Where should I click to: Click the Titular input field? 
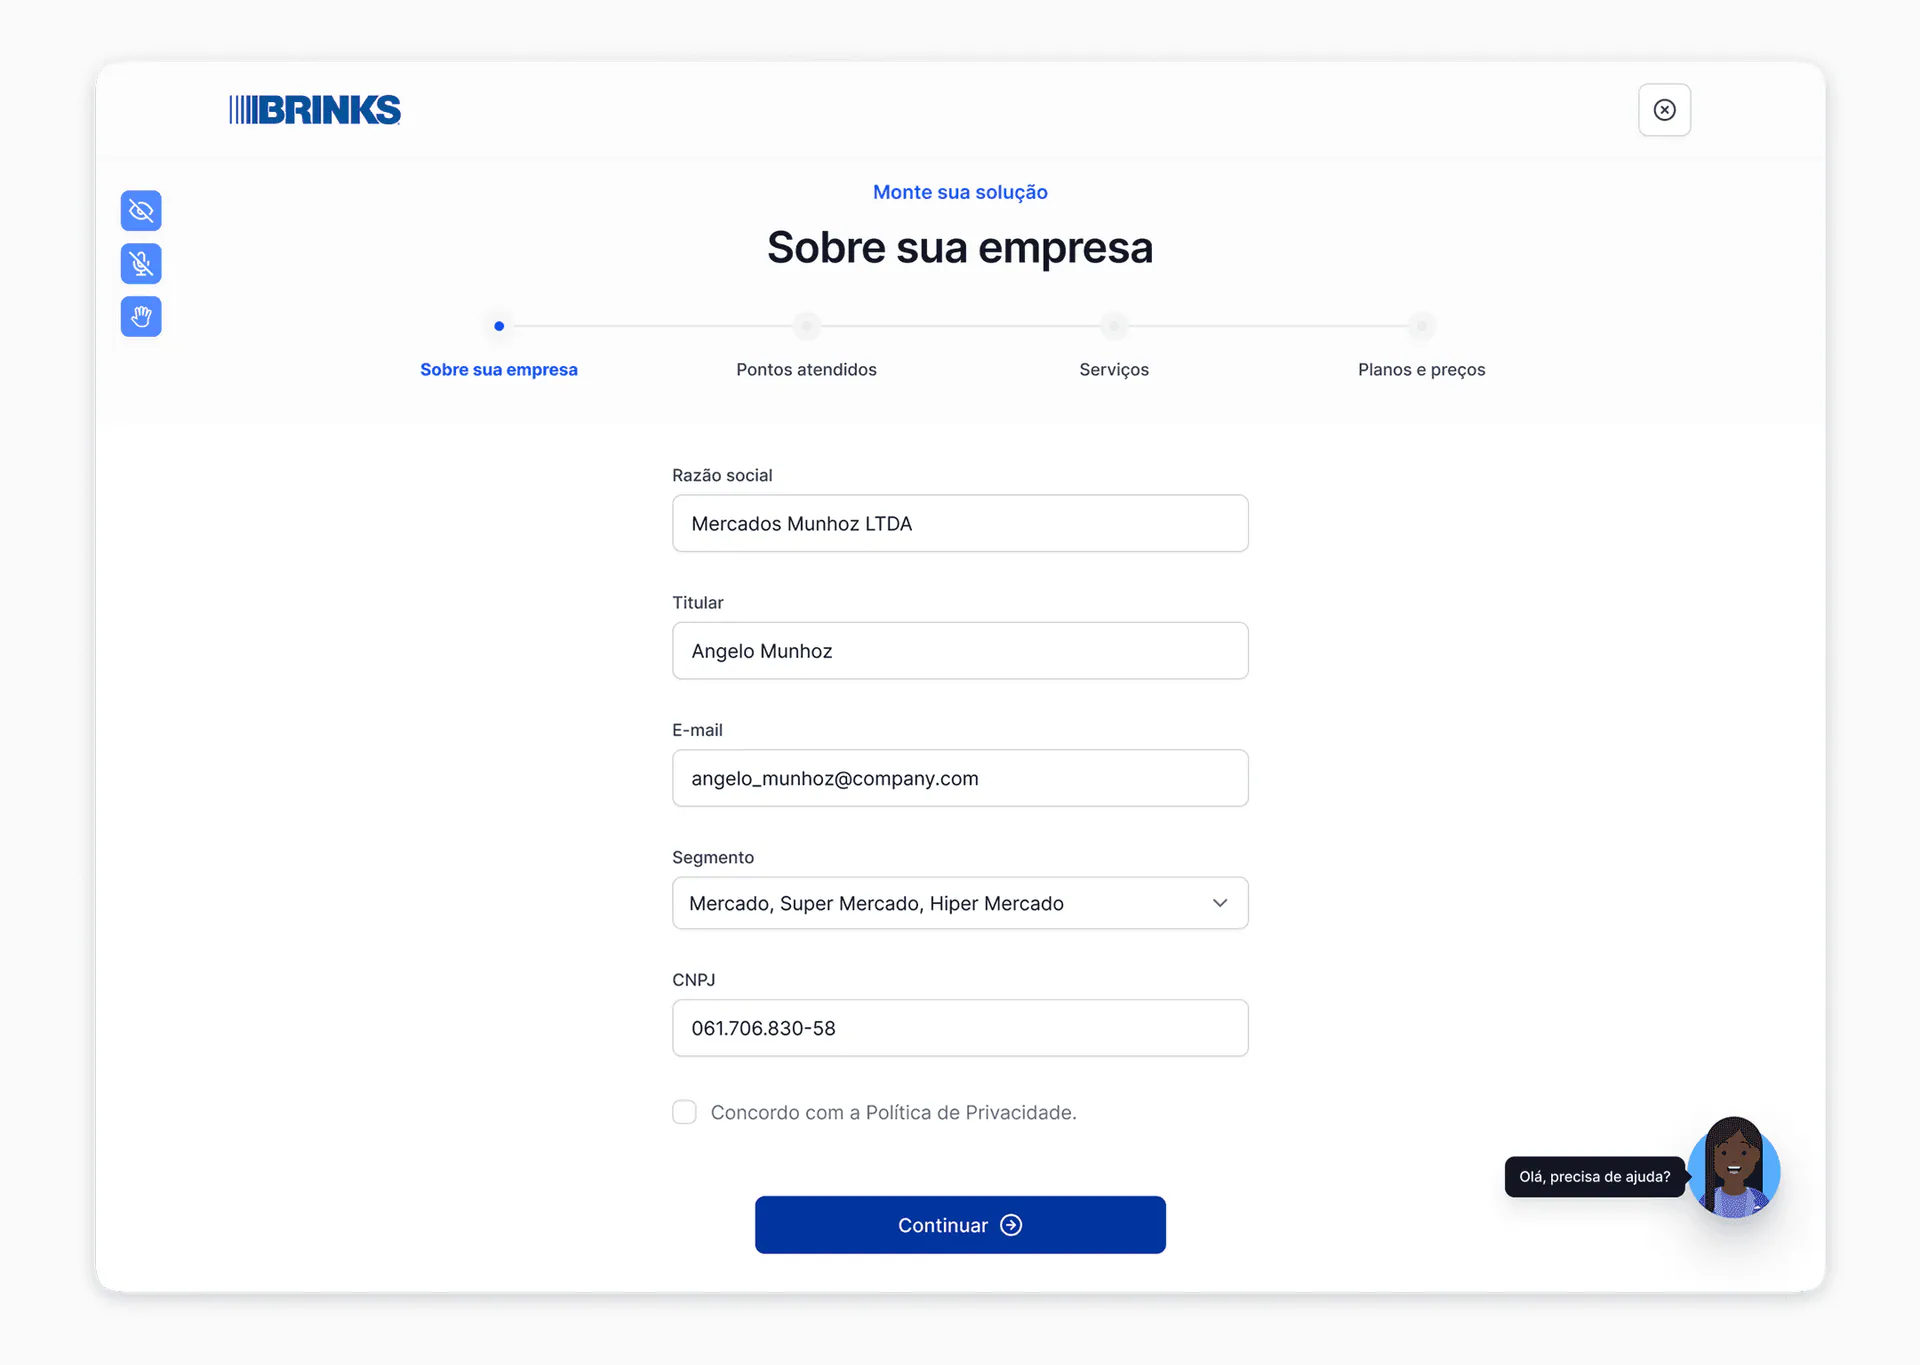click(x=960, y=651)
